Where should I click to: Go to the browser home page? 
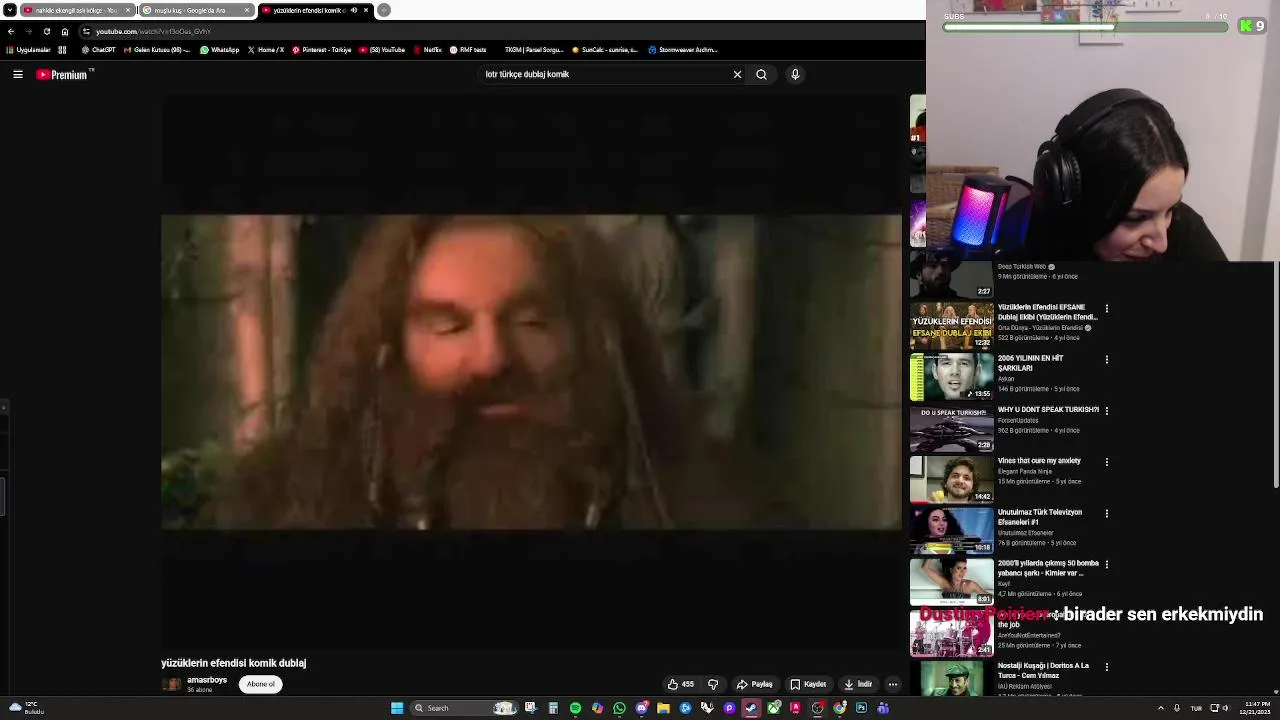[x=65, y=31]
